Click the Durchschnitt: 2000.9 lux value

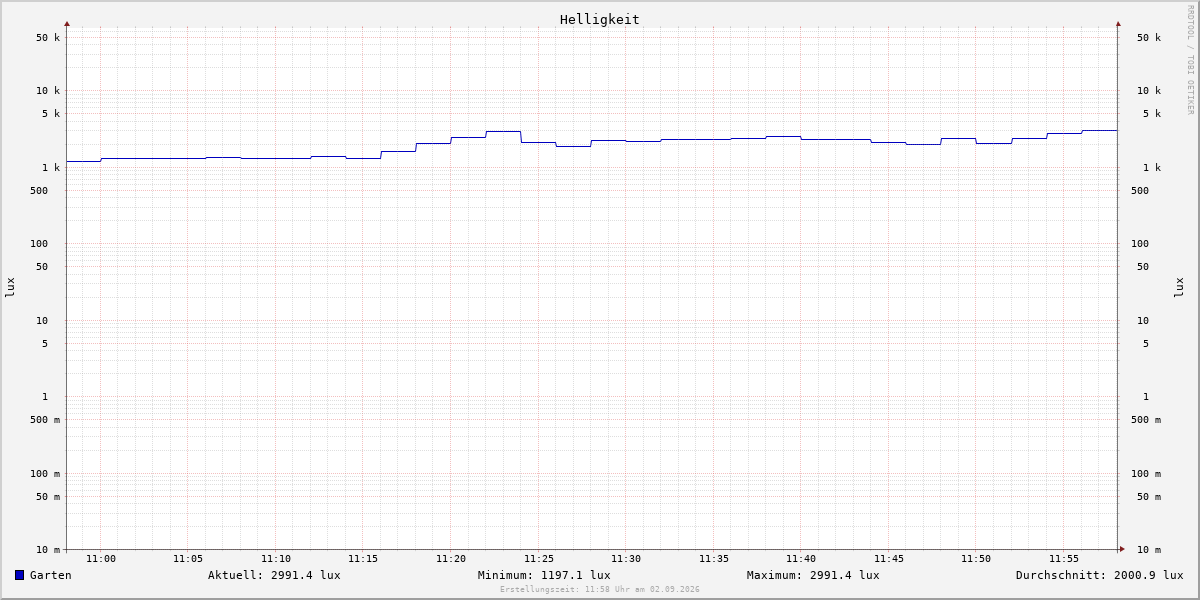coord(1100,575)
